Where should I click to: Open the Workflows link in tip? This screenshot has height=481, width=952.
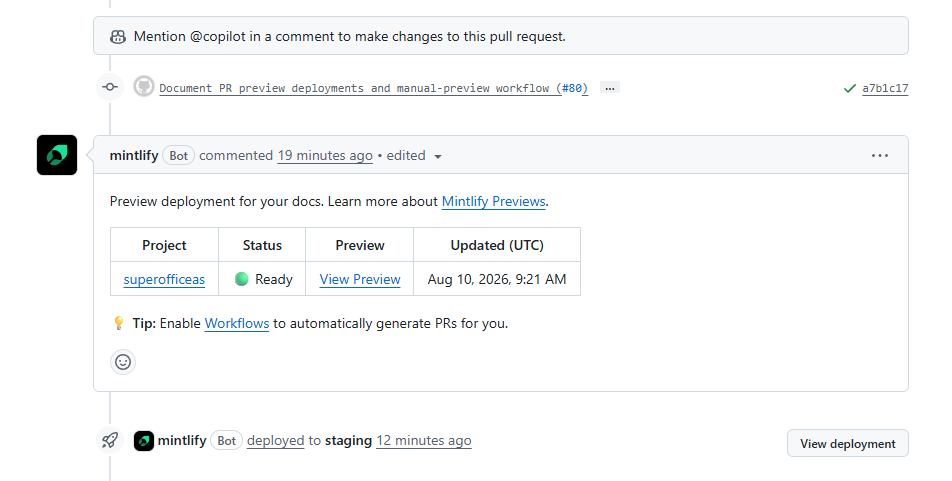tap(237, 324)
